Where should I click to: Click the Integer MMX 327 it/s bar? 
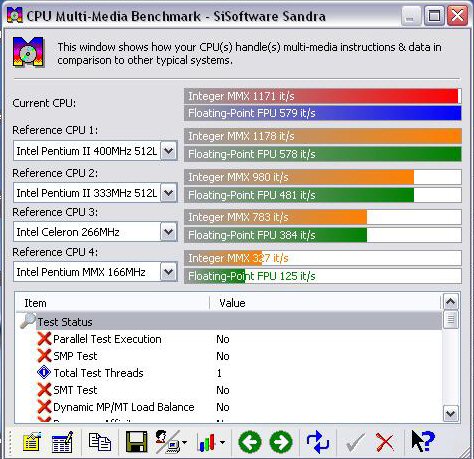pyautogui.click(x=323, y=258)
